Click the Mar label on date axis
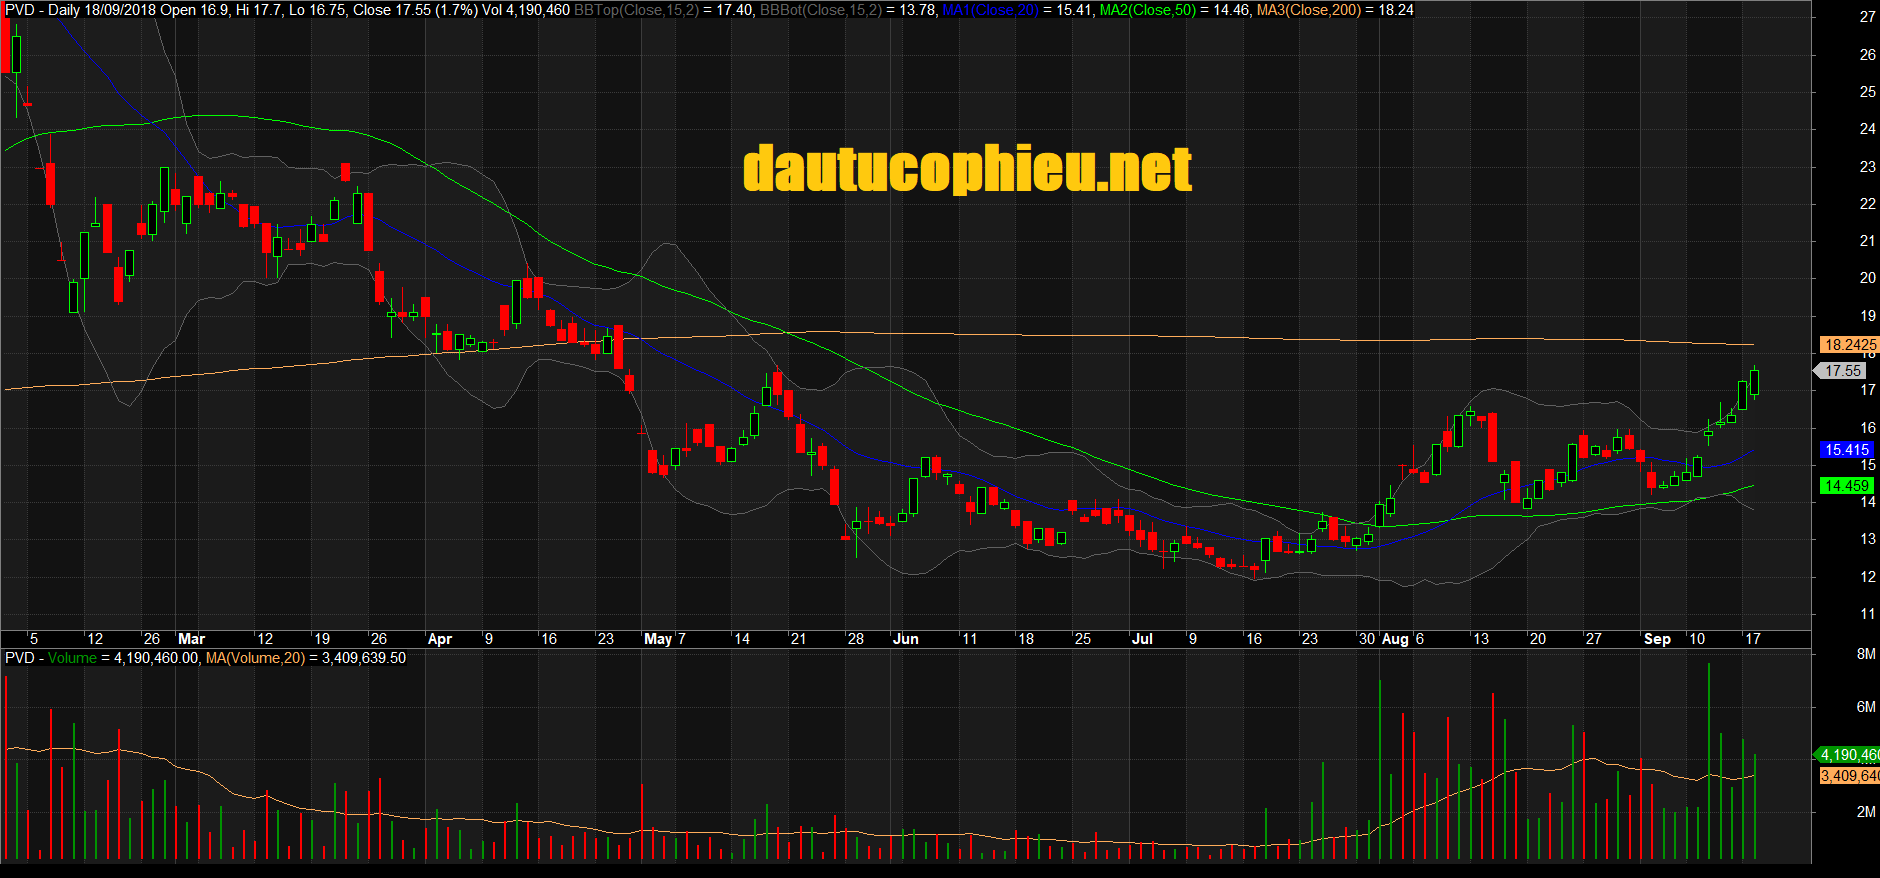This screenshot has width=1880, height=878. pyautogui.click(x=191, y=639)
